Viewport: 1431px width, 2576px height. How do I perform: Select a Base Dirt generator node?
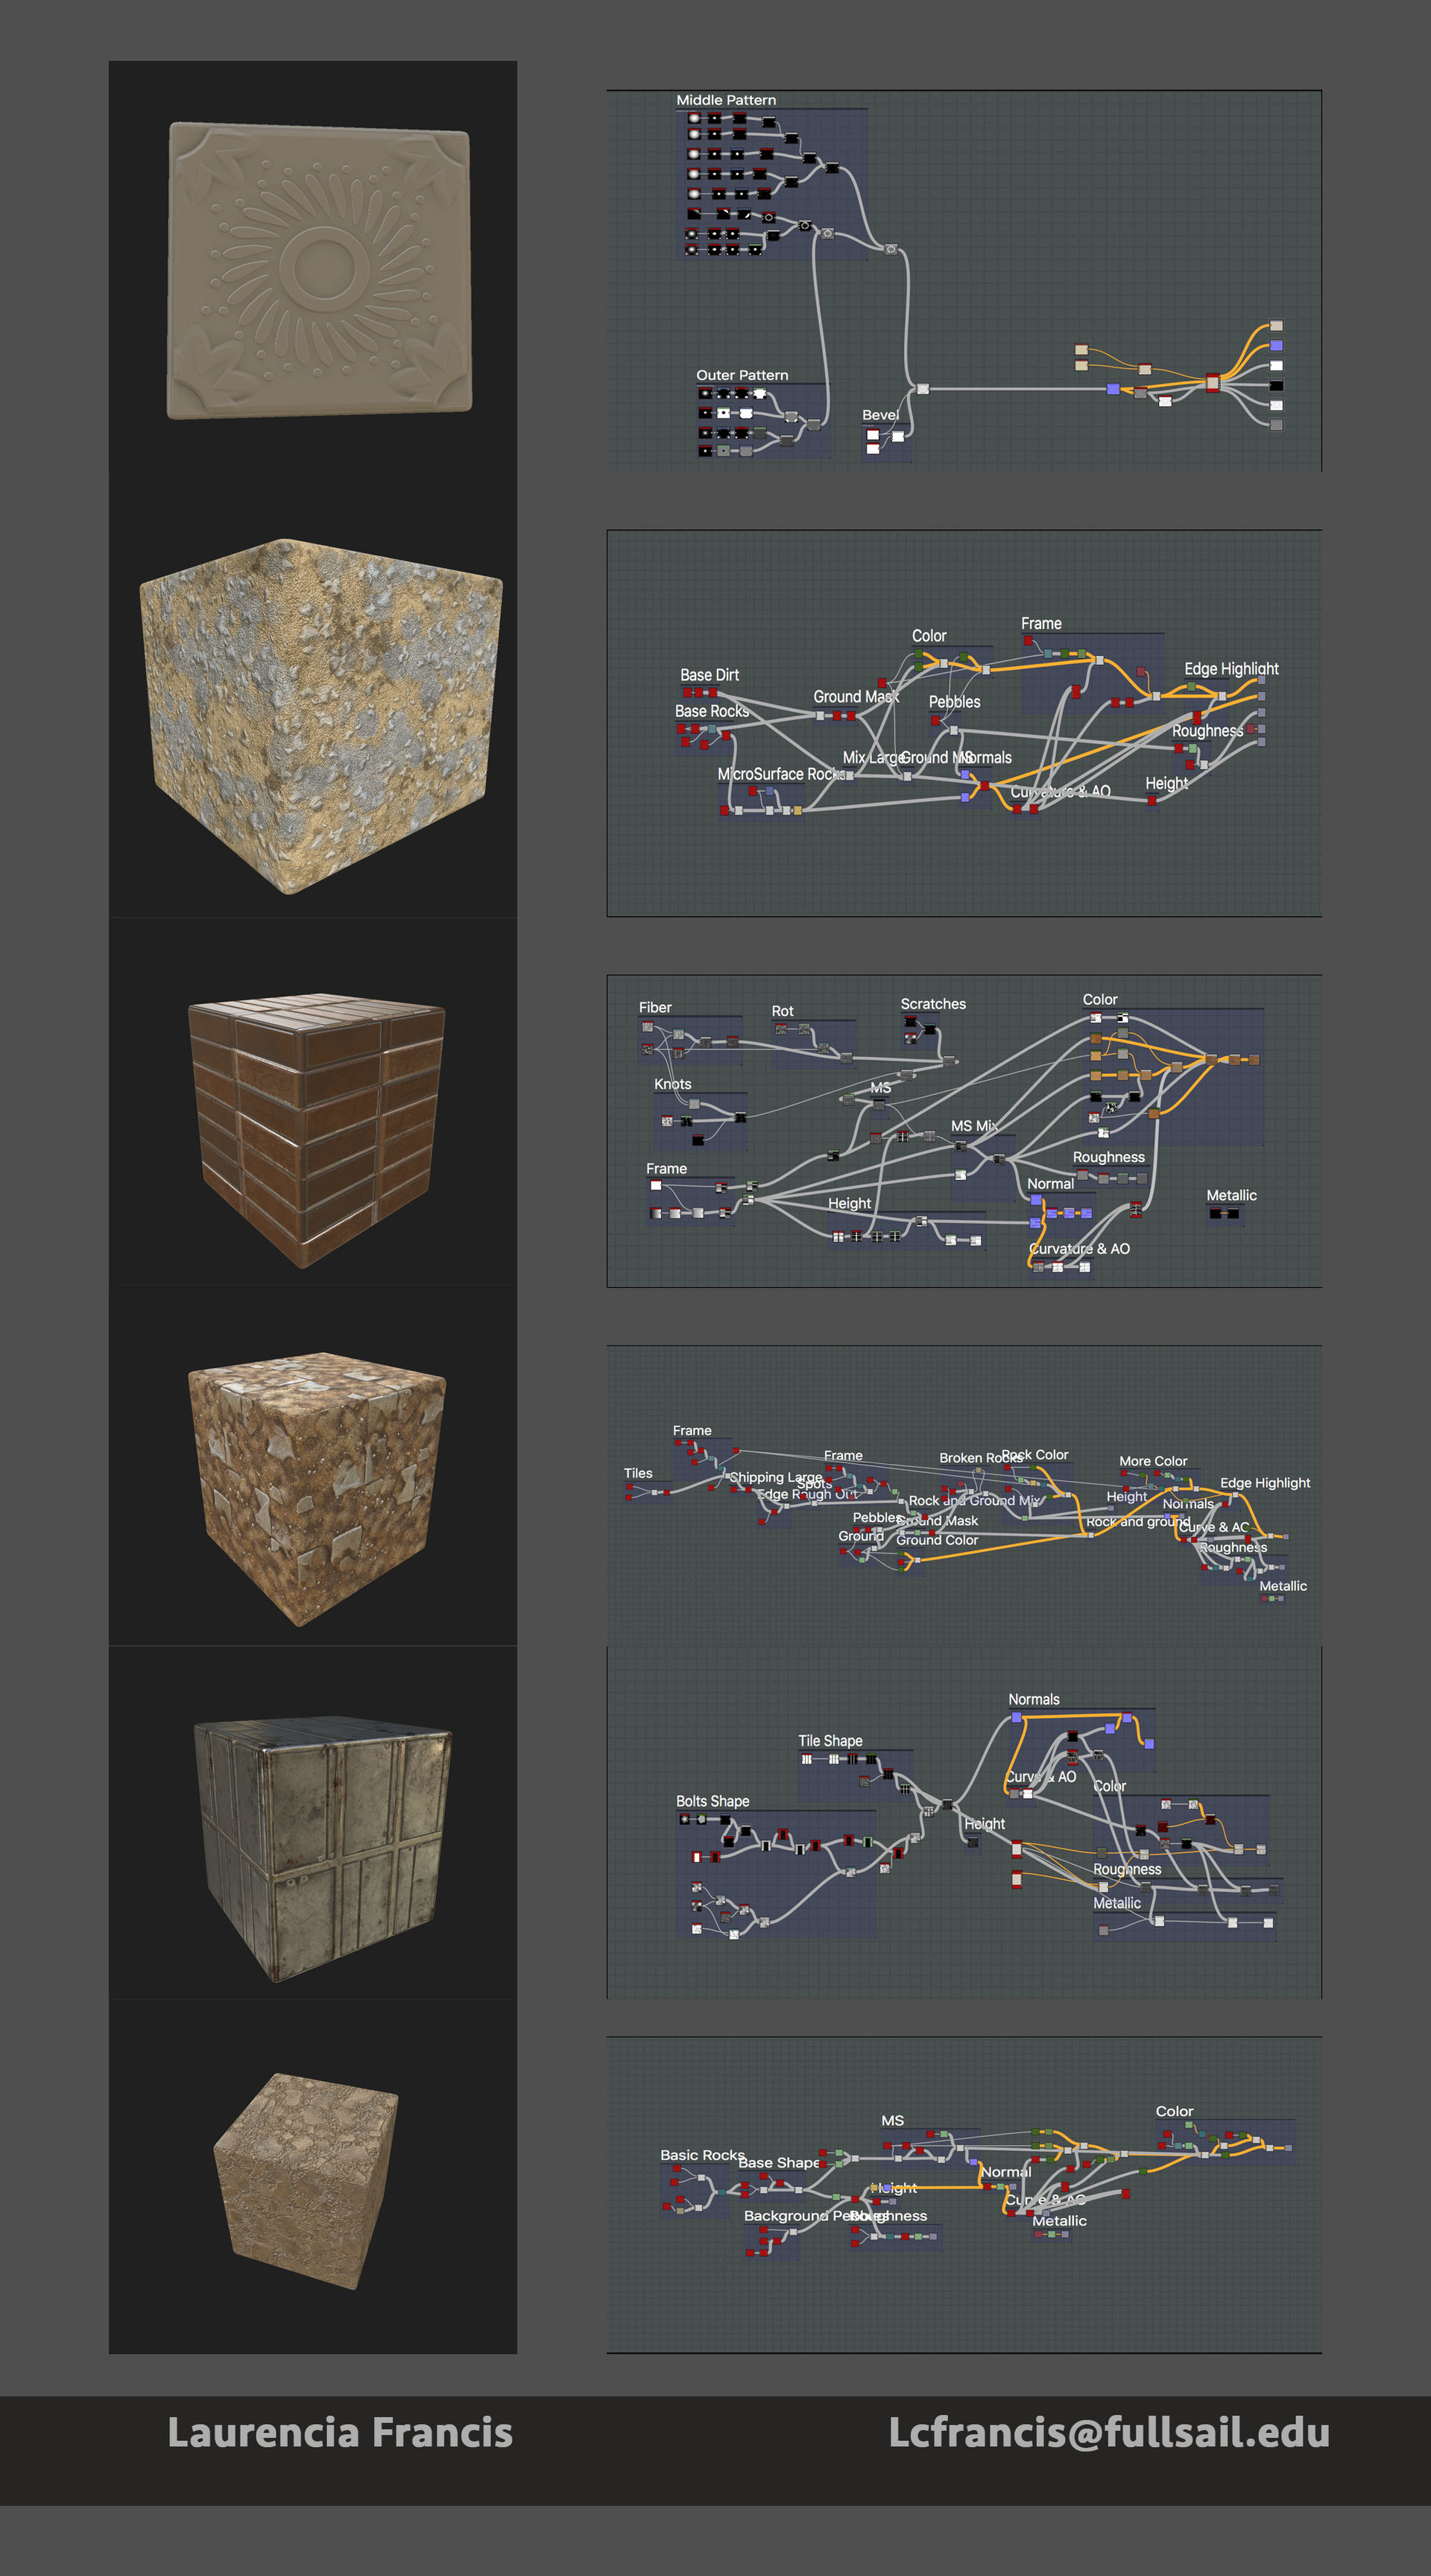[689, 692]
